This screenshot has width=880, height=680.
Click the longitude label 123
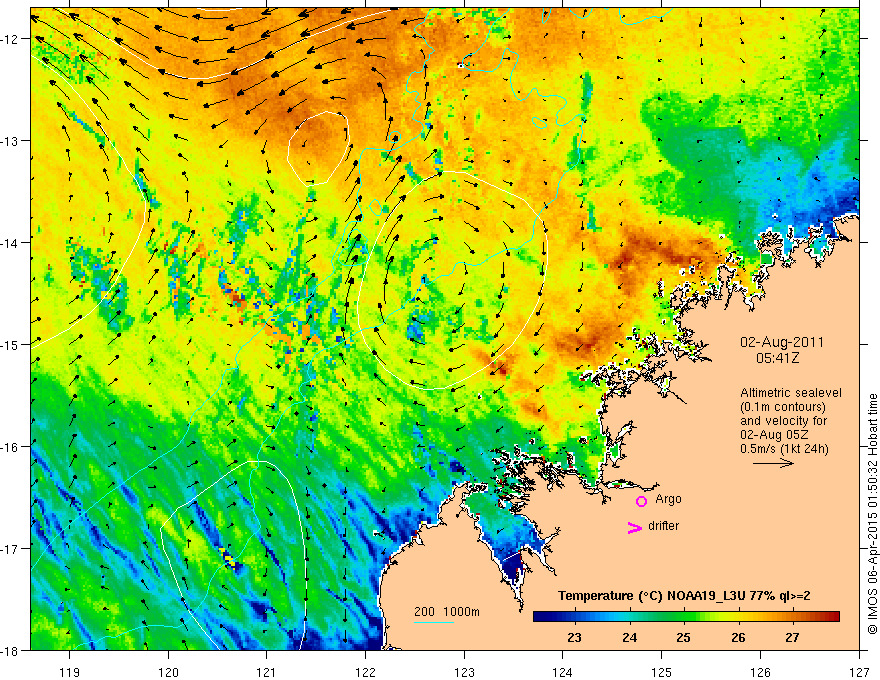pos(464,673)
